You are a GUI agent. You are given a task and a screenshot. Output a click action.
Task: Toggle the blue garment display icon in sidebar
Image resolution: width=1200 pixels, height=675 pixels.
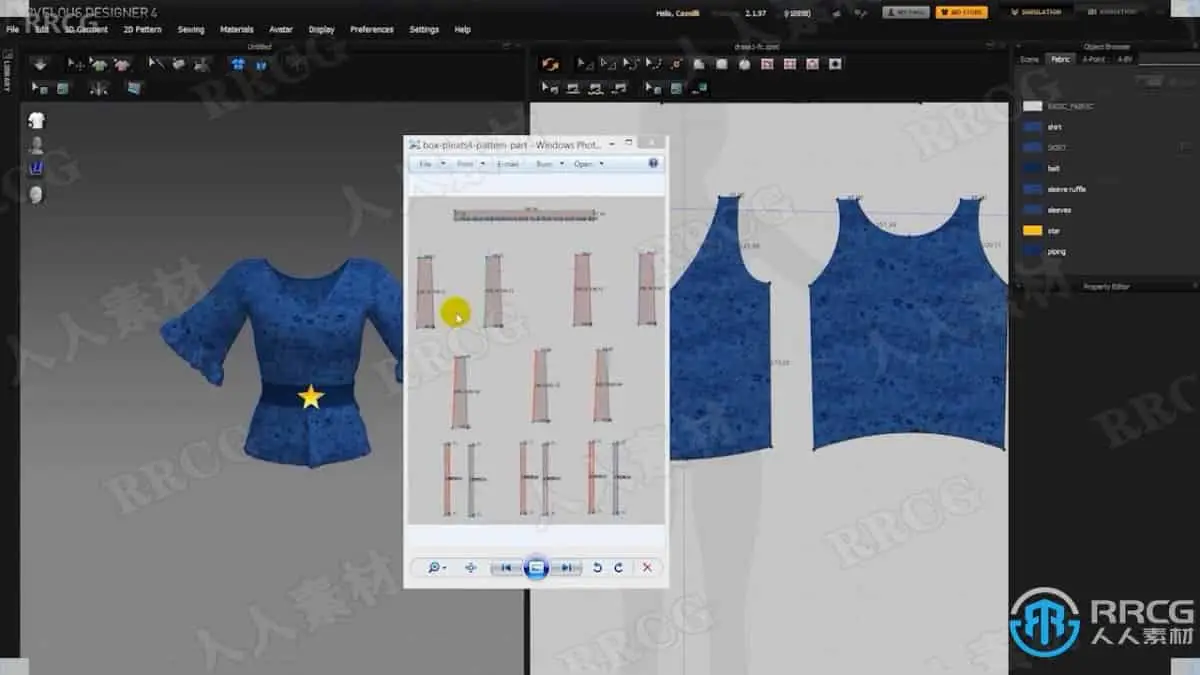[x=37, y=169]
